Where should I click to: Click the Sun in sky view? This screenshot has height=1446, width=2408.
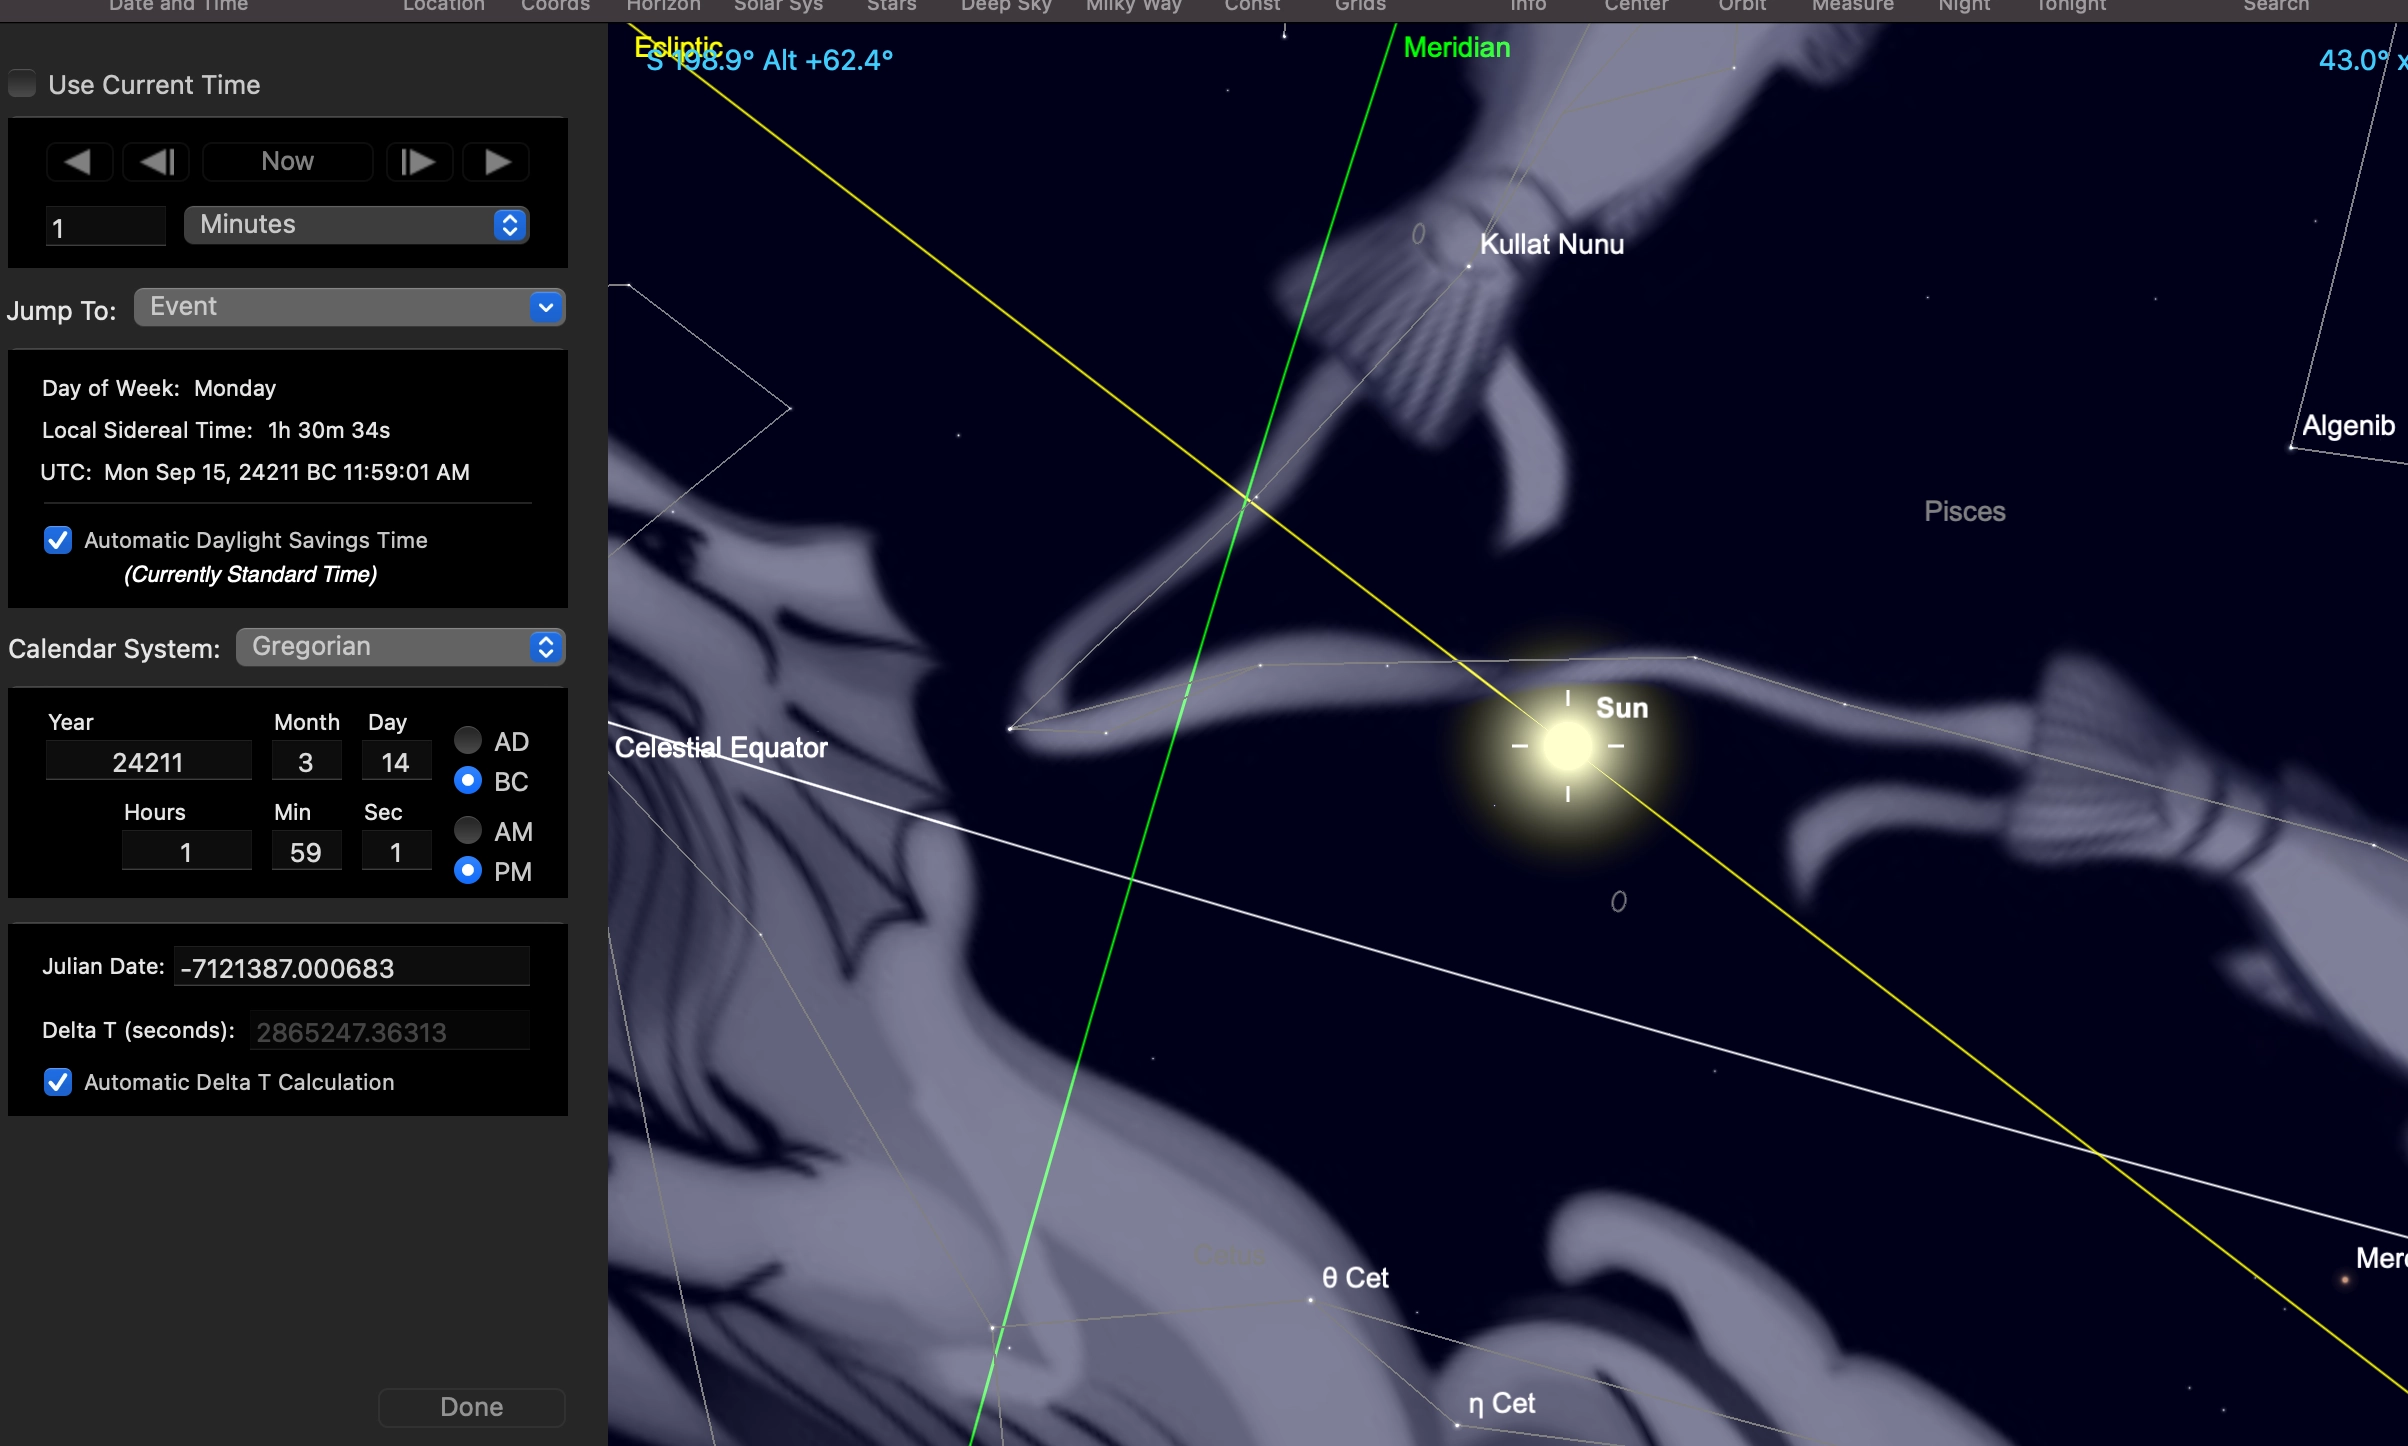pyautogui.click(x=1567, y=746)
